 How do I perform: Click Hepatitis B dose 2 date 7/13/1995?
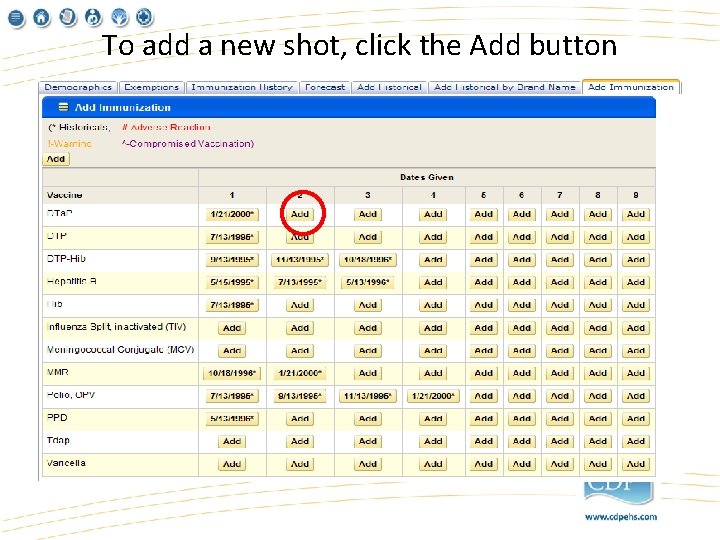pos(300,282)
